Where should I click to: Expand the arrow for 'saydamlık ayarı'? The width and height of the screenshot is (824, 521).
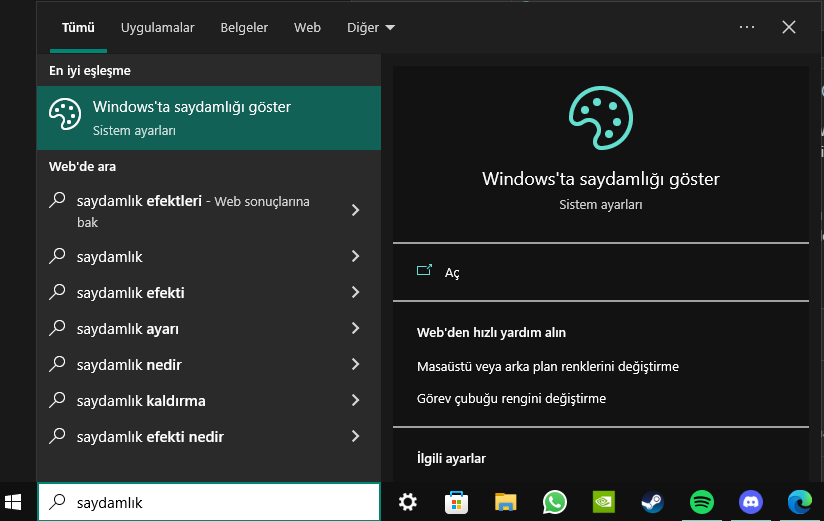(x=355, y=328)
